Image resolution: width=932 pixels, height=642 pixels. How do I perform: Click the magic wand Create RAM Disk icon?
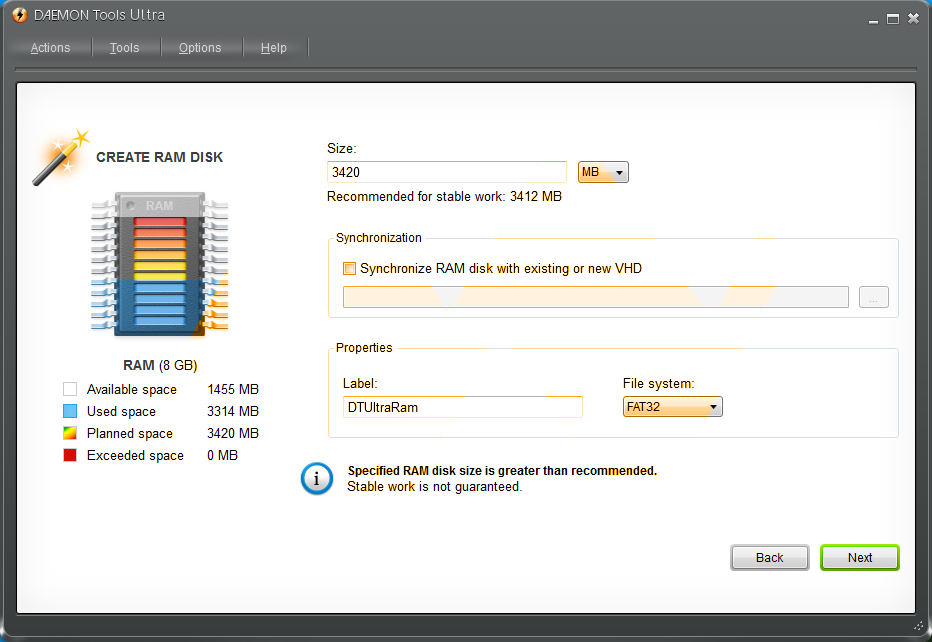coord(60,155)
